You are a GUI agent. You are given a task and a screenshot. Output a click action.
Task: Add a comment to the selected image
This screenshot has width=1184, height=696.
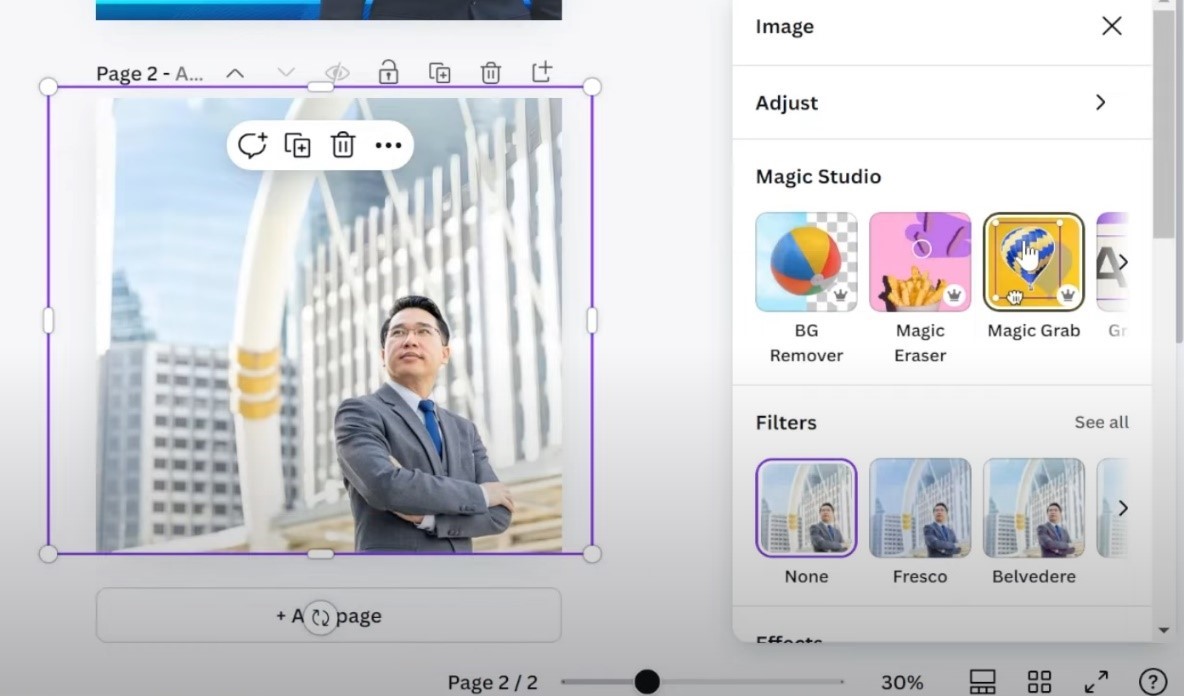252,144
